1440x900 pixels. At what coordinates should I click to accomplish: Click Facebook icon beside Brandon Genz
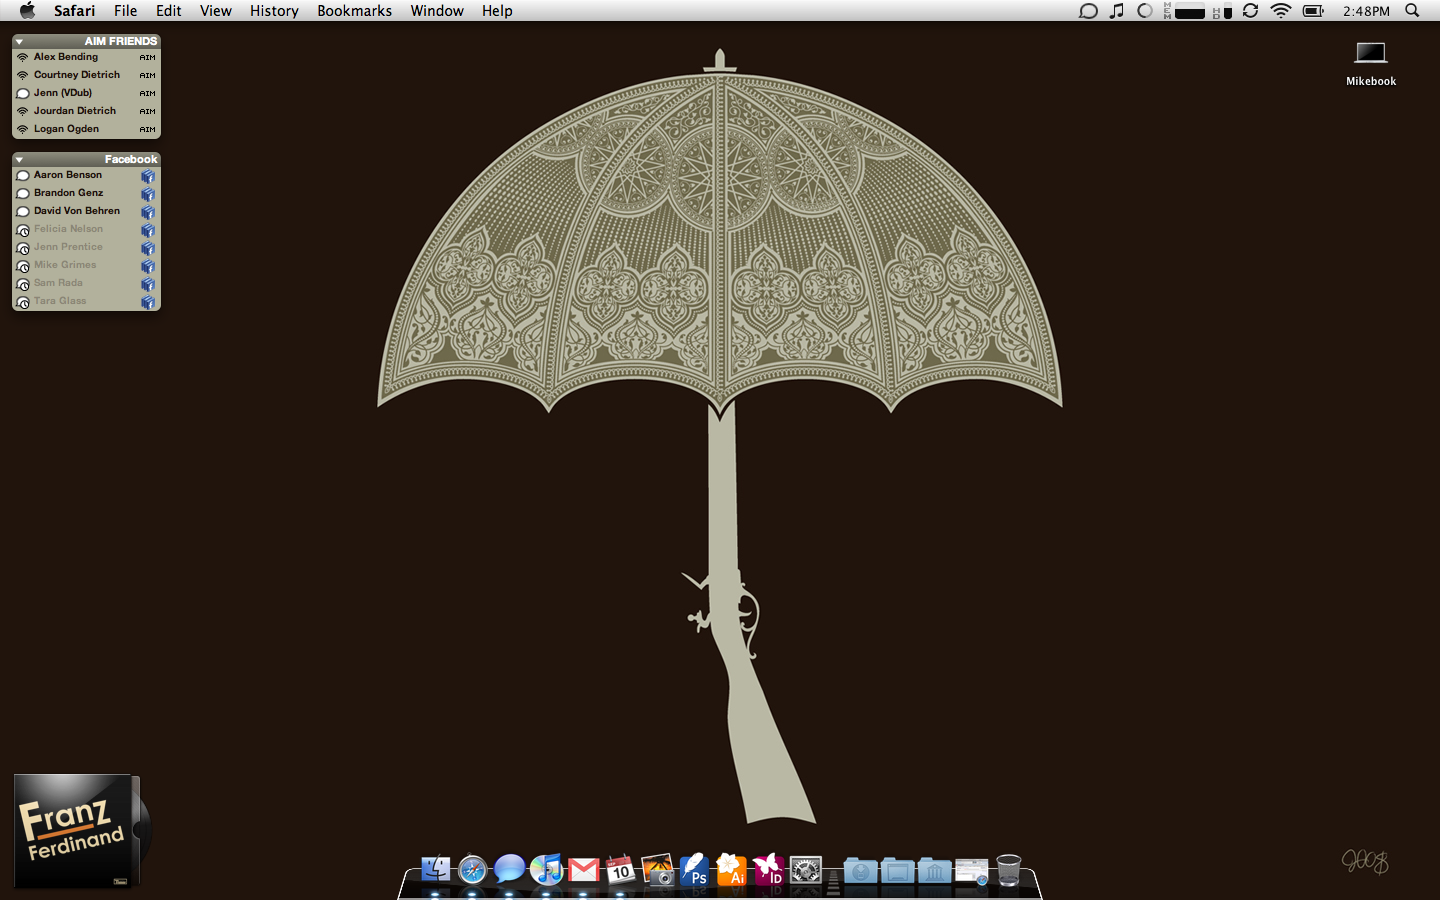[x=148, y=194]
